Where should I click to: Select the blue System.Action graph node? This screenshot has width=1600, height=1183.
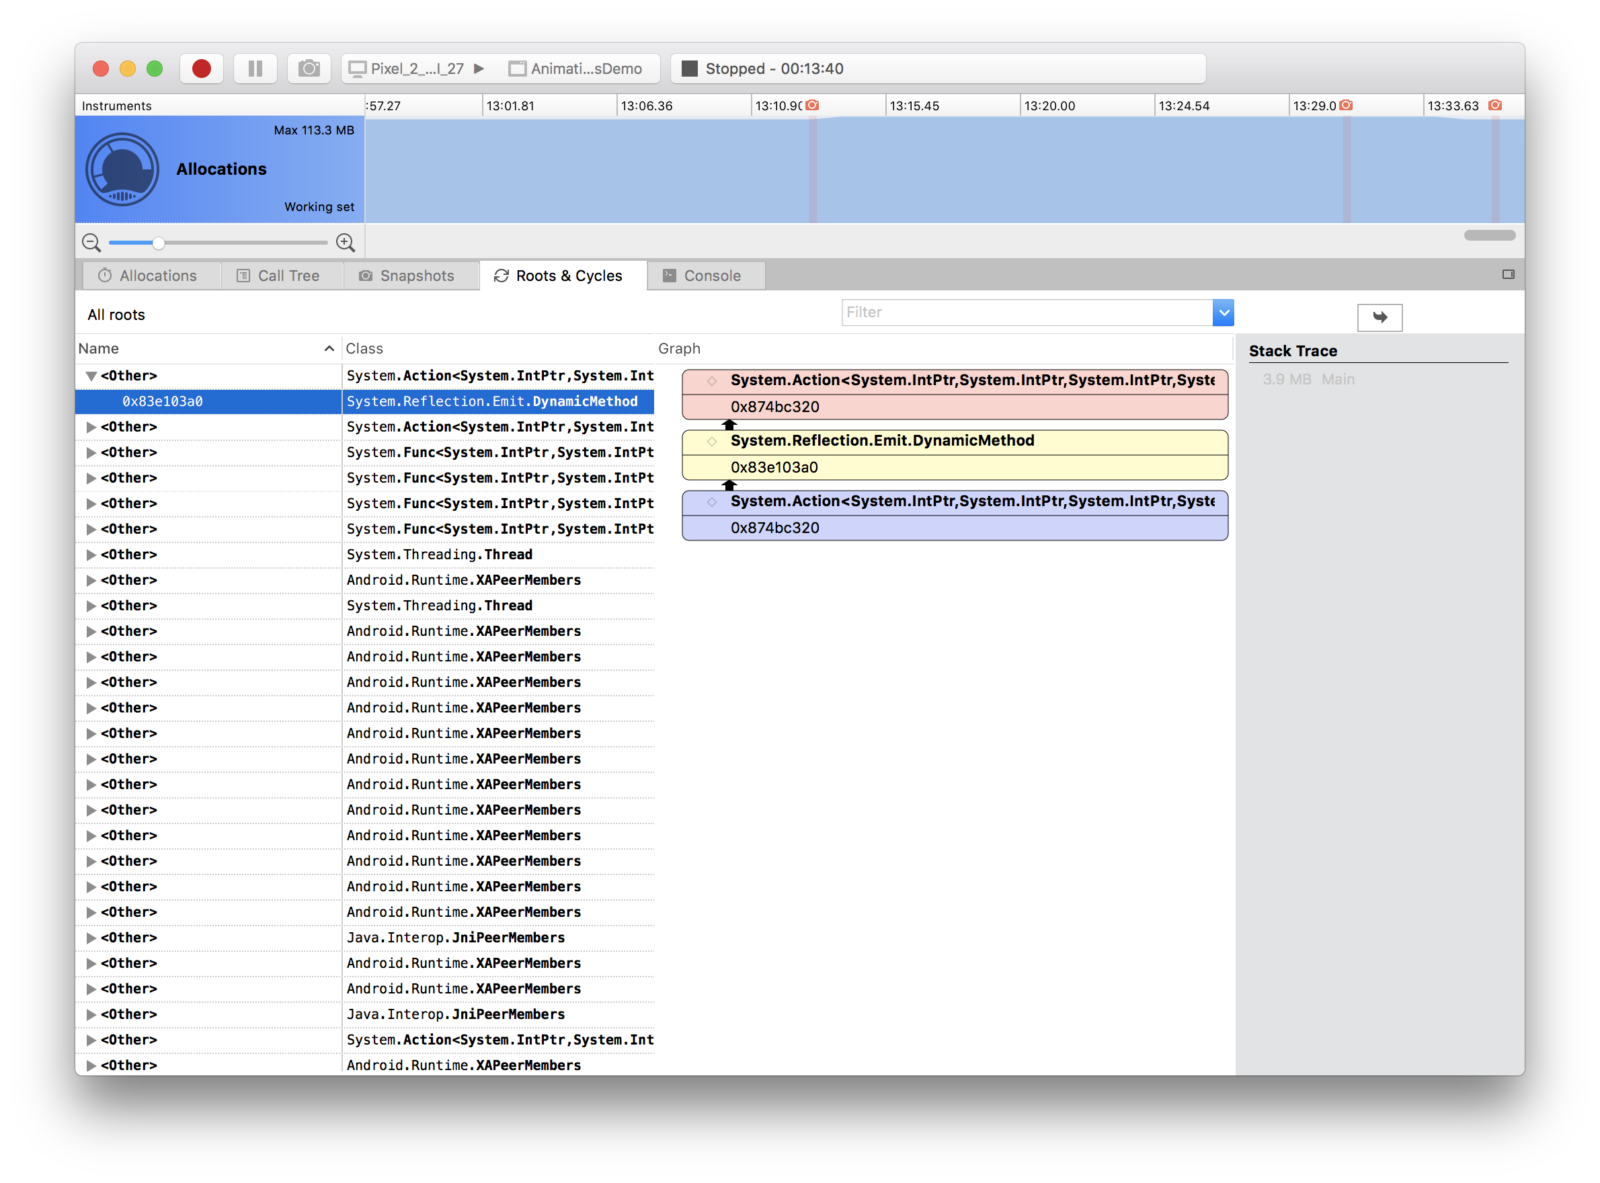(x=955, y=515)
